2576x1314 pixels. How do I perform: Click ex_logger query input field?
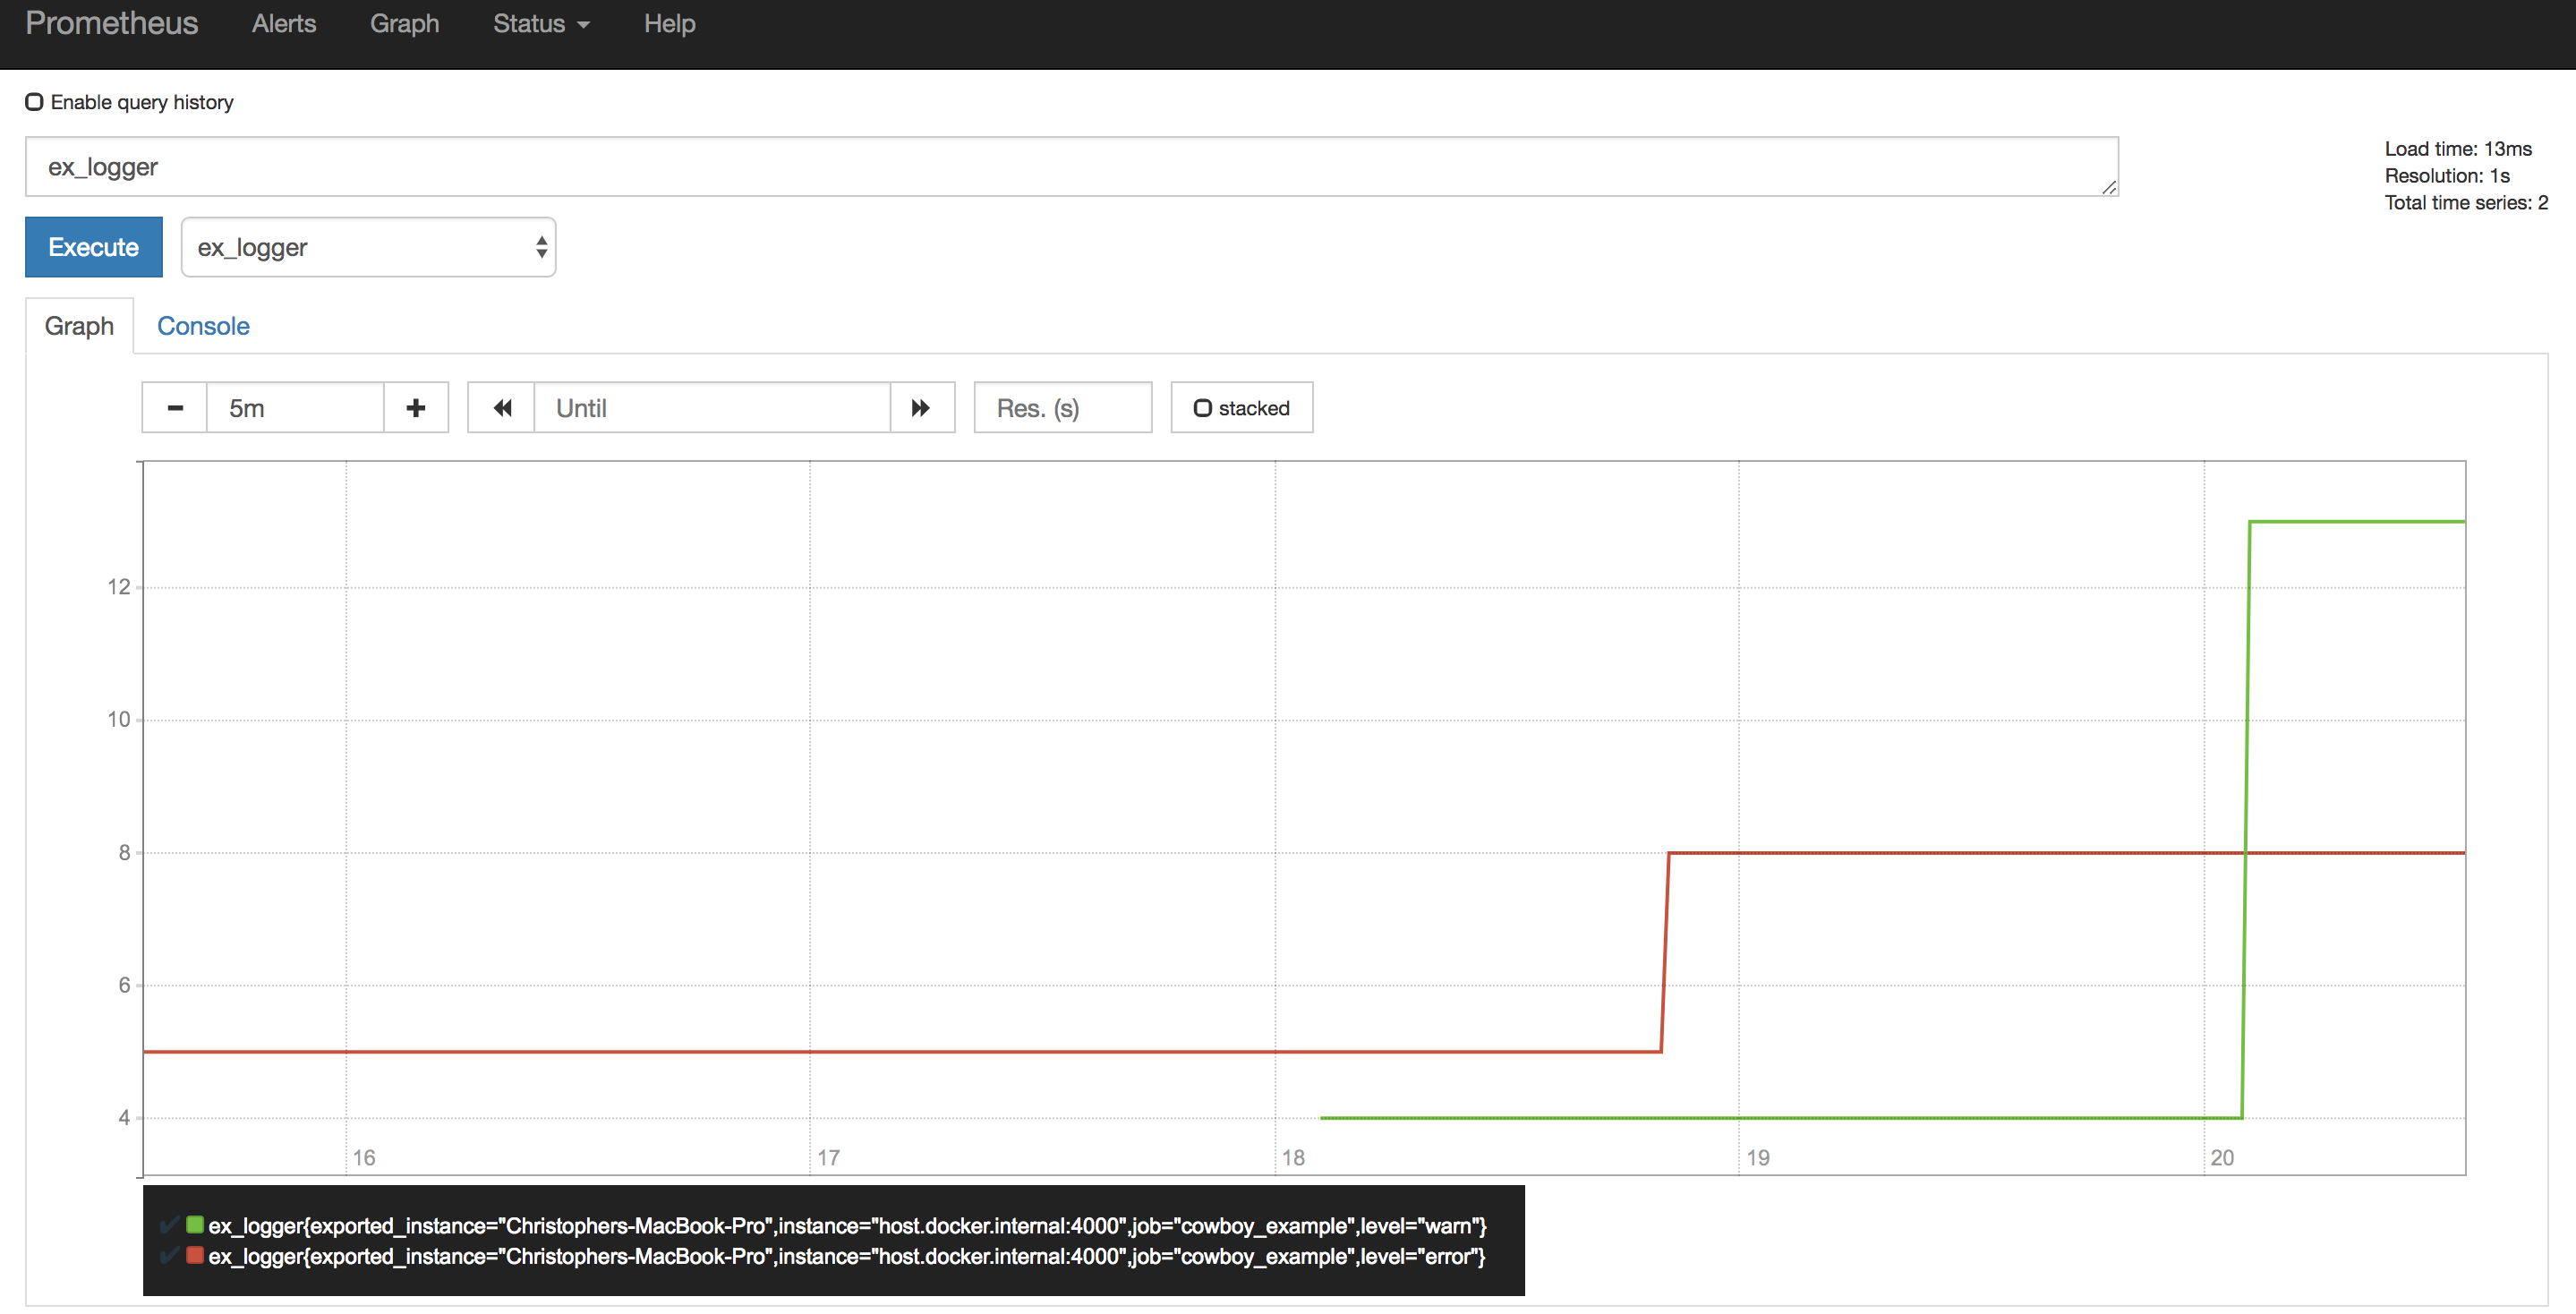(x=1073, y=166)
